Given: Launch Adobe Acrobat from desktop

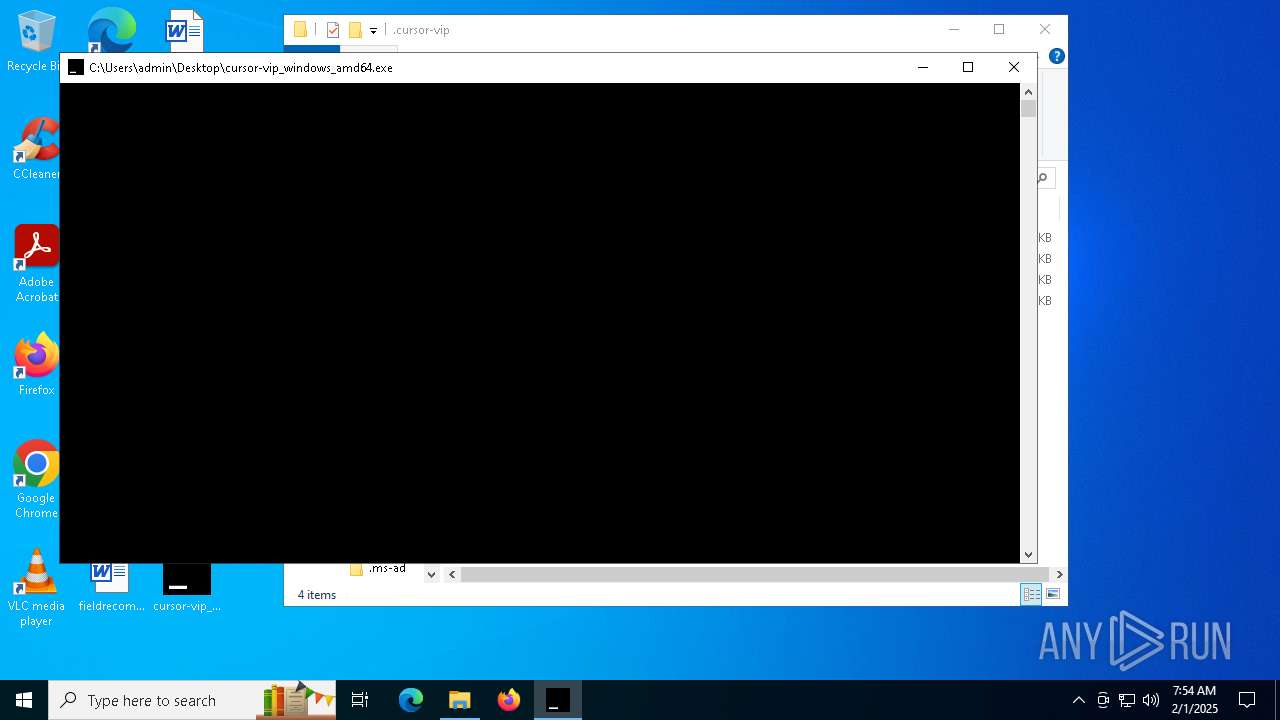Looking at the screenshot, I should point(36,263).
